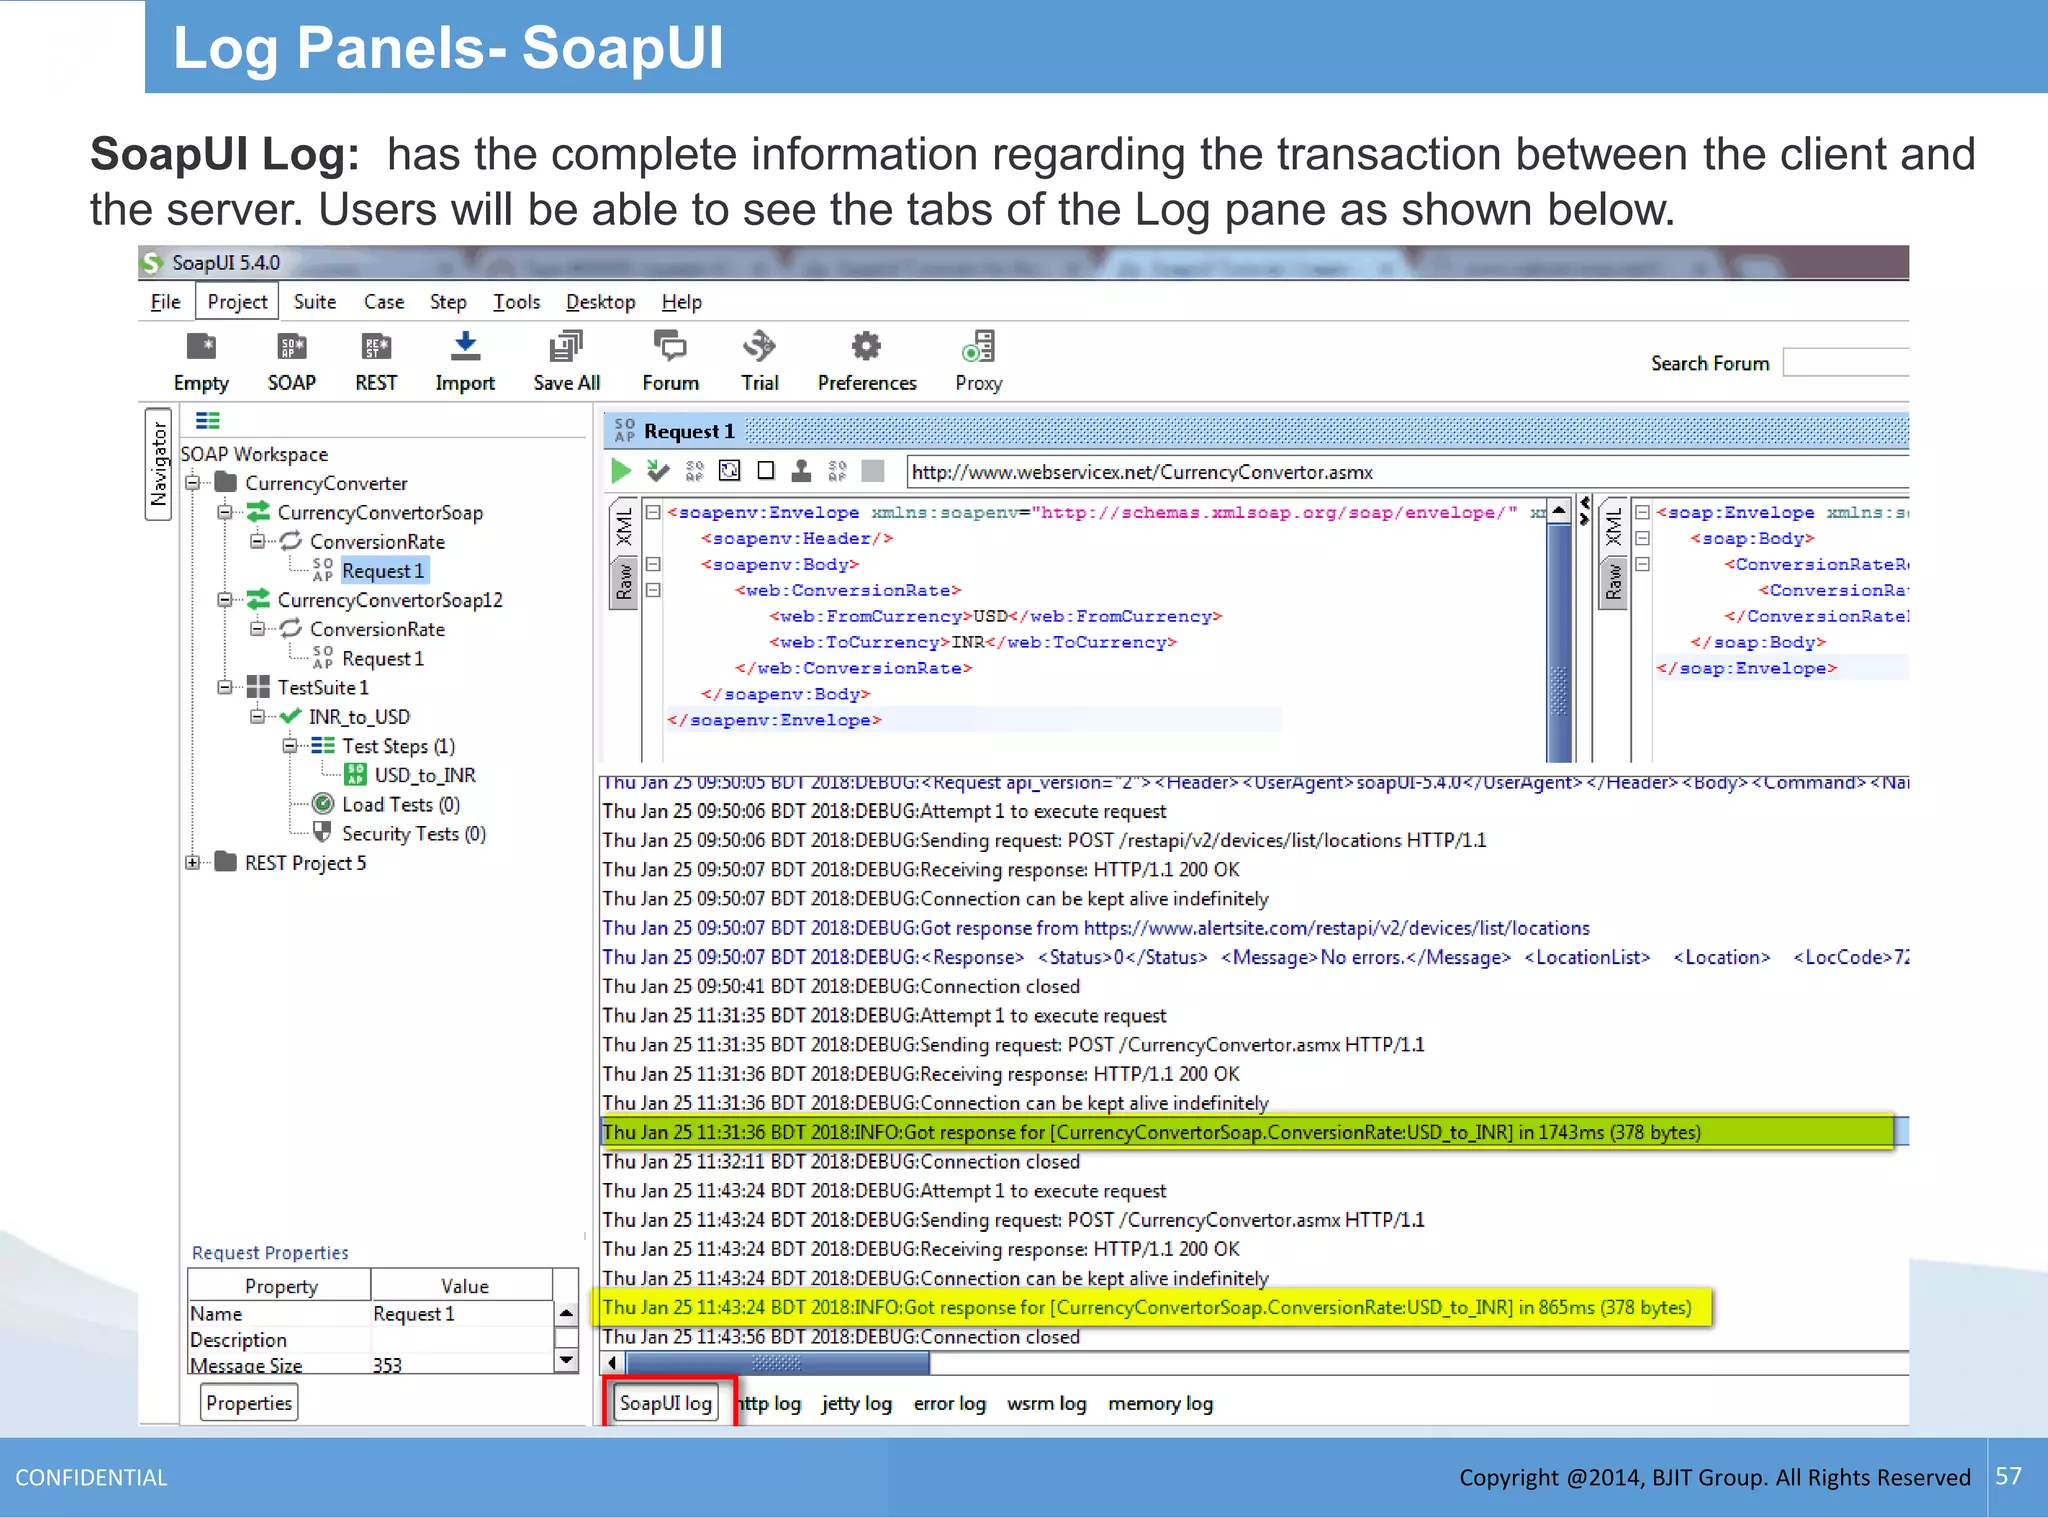
Task: Click the TestSuite 1 grid icon
Action: (x=258, y=687)
